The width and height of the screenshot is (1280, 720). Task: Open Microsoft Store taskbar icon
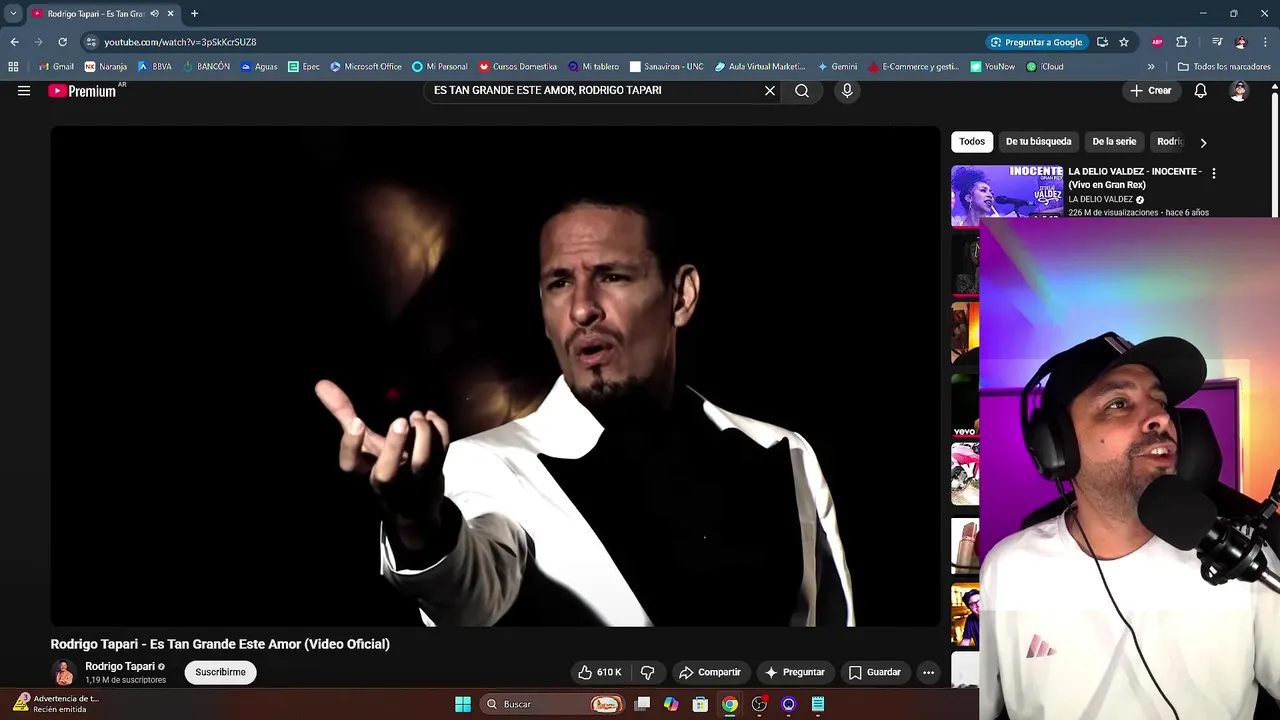(700, 704)
